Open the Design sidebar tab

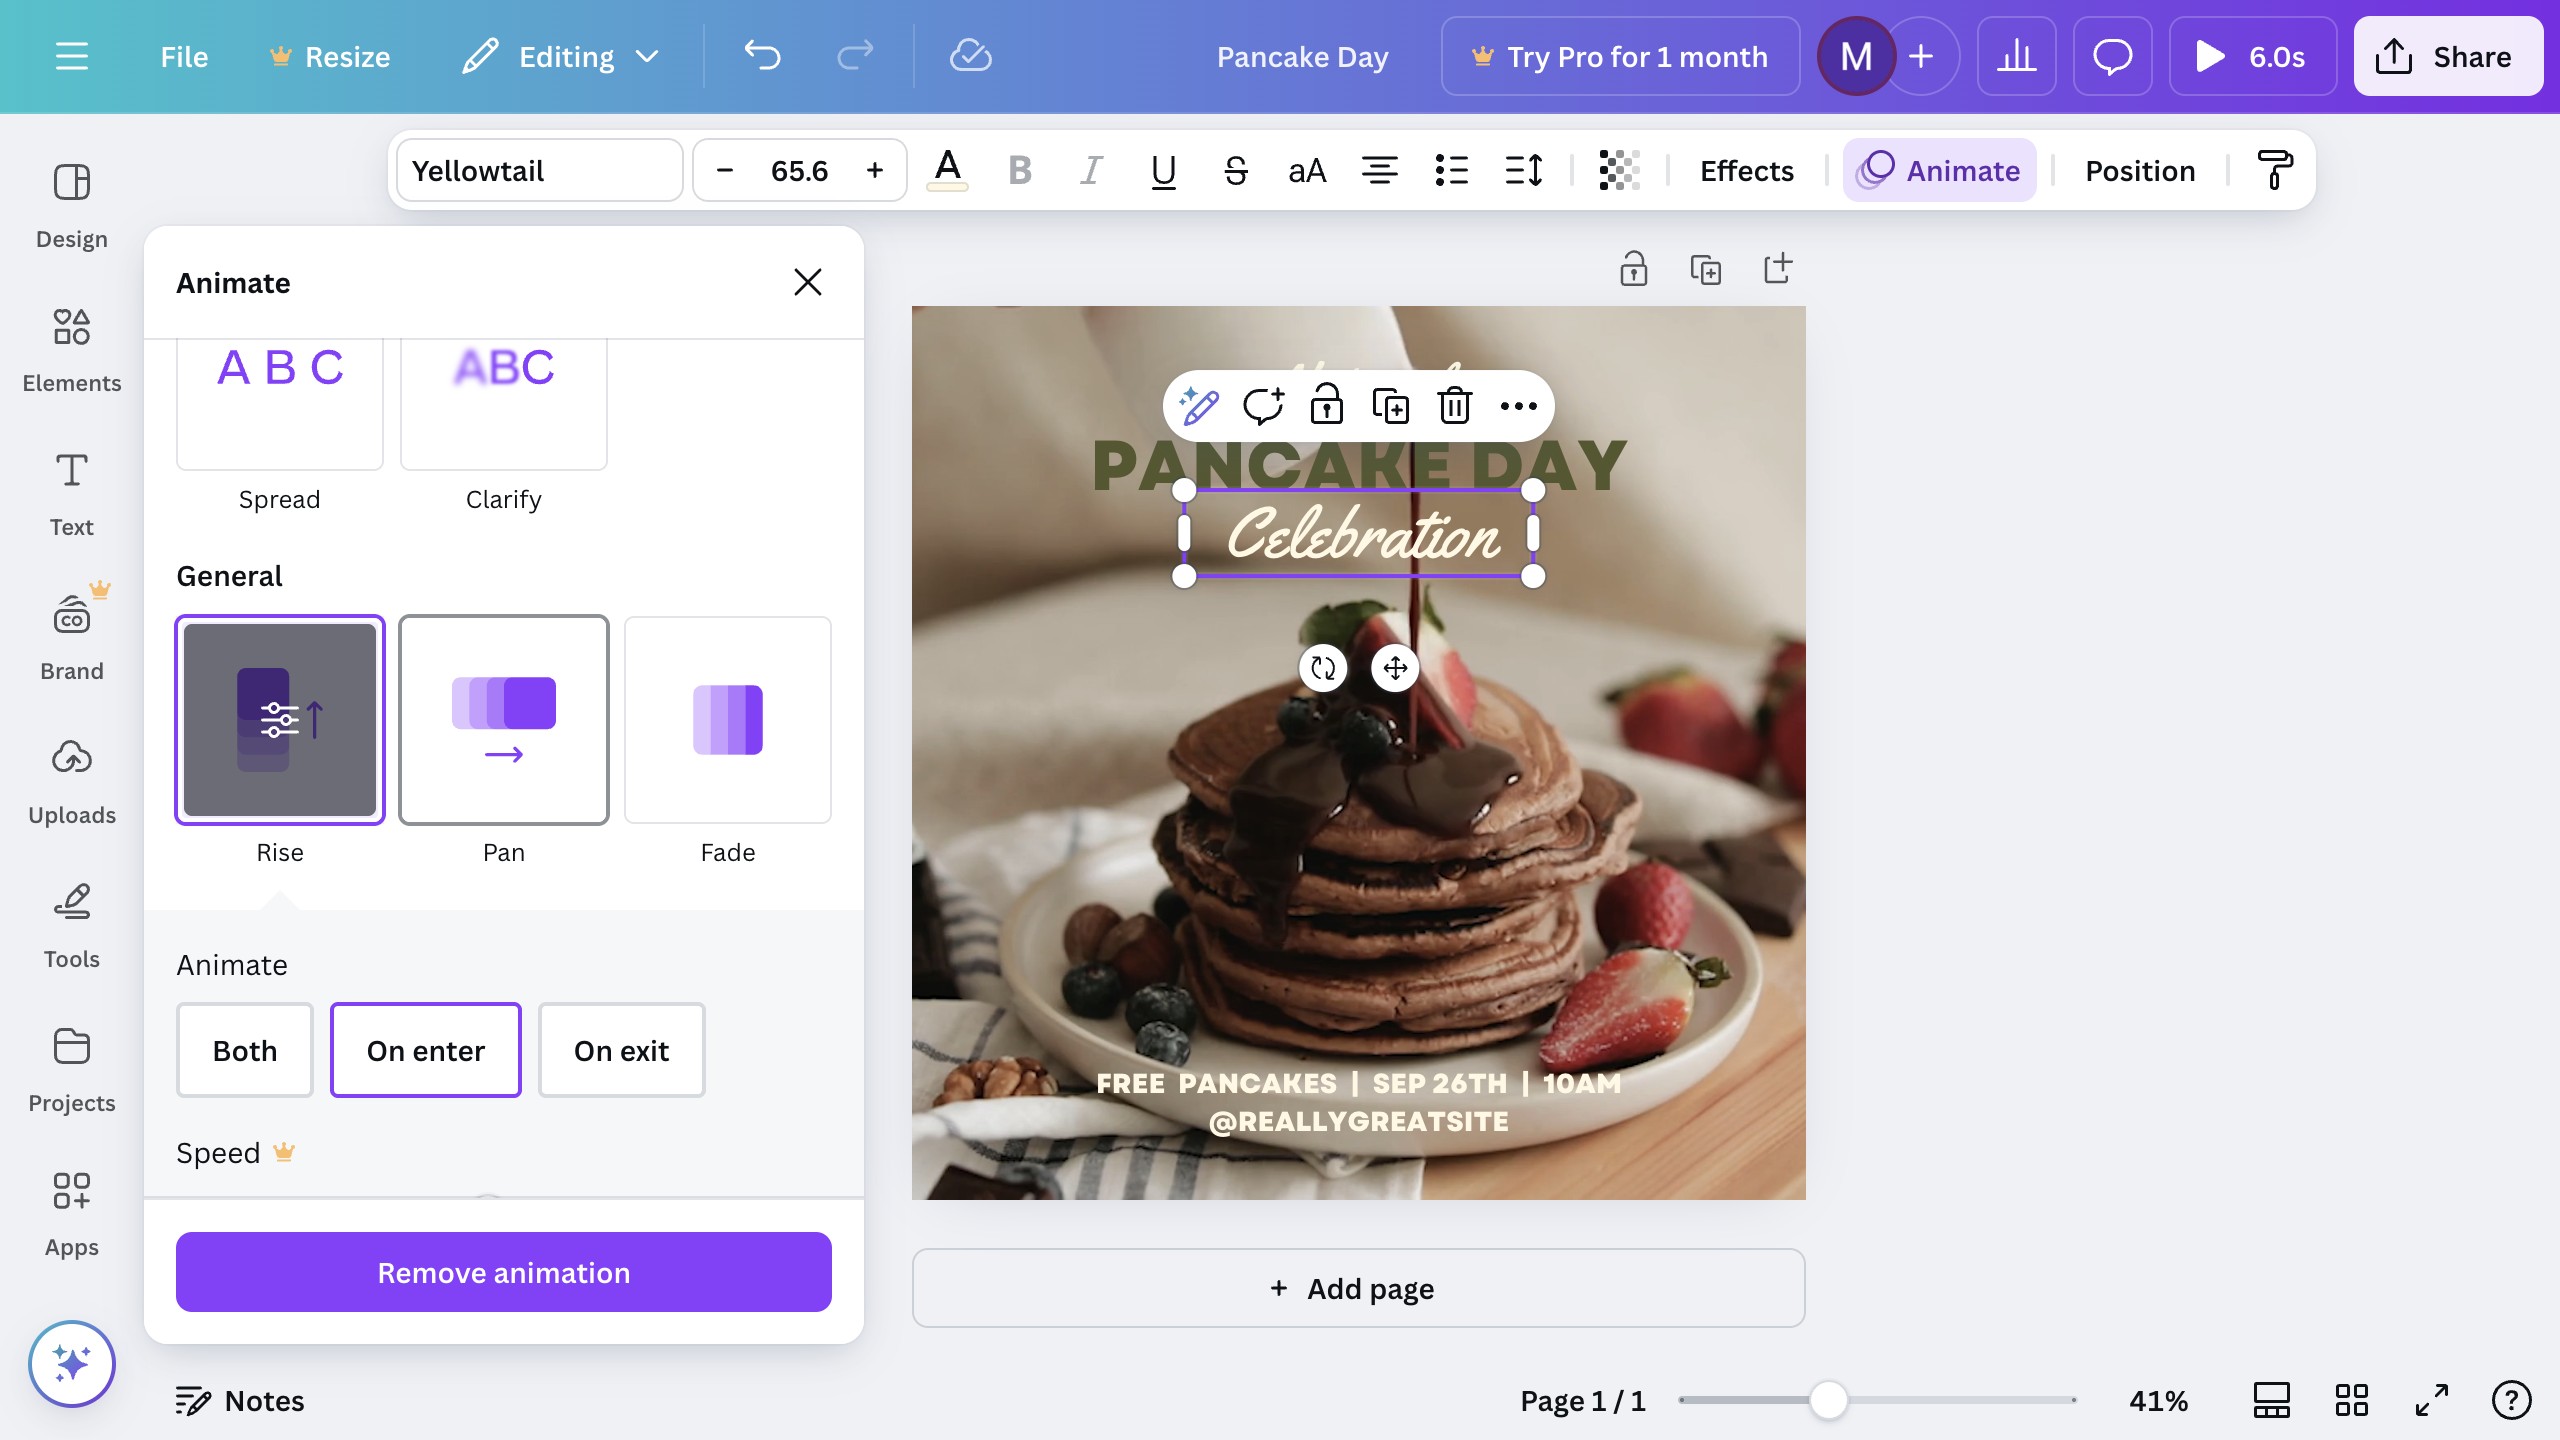point(72,206)
